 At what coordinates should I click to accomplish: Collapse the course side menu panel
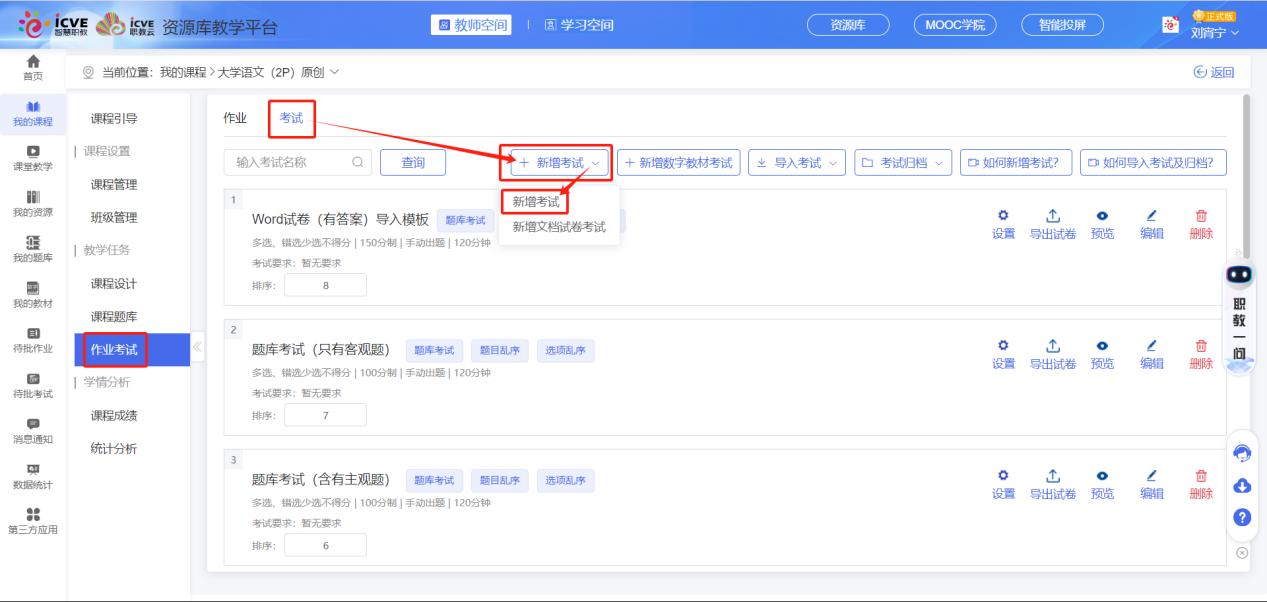pyautogui.click(x=197, y=348)
